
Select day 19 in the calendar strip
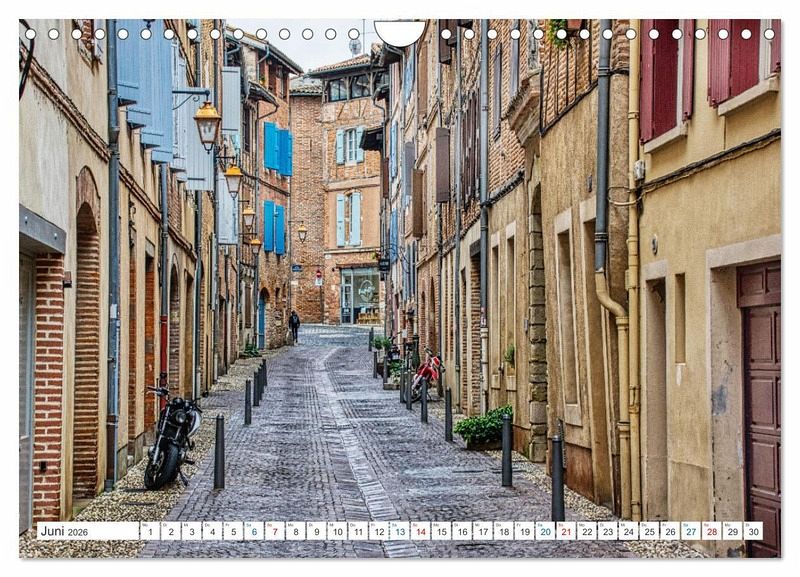pyautogui.click(x=525, y=531)
